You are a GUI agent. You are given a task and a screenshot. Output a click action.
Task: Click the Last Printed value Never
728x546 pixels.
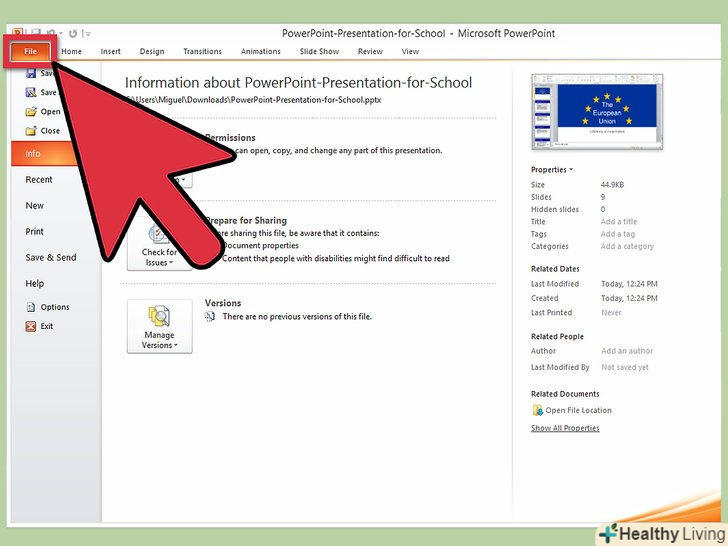tap(611, 313)
